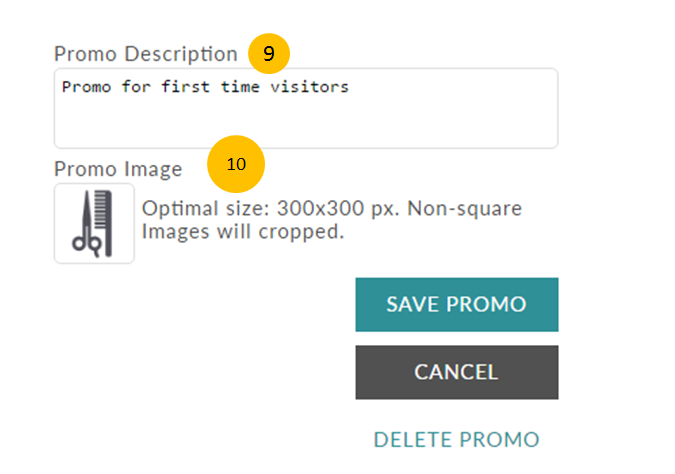Open the DELETE PROMO link
The width and height of the screenshot is (675, 474).
(456, 440)
